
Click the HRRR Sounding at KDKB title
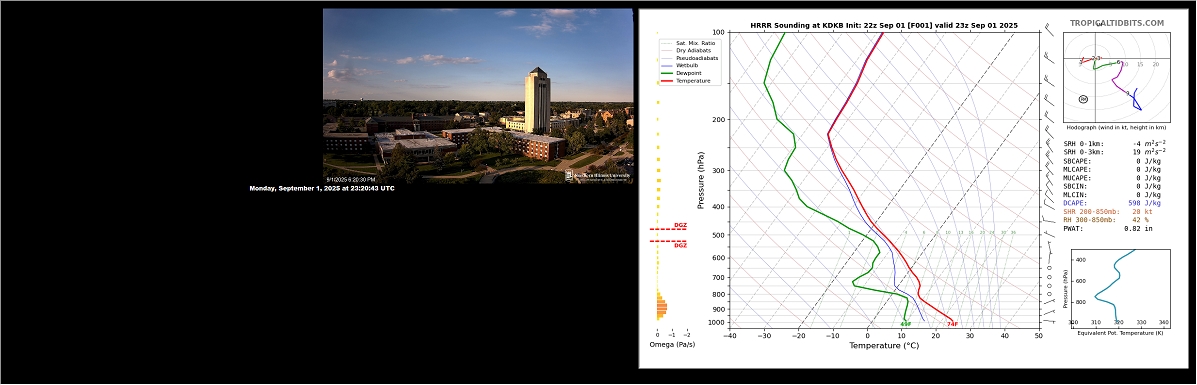pyautogui.click(x=883, y=25)
